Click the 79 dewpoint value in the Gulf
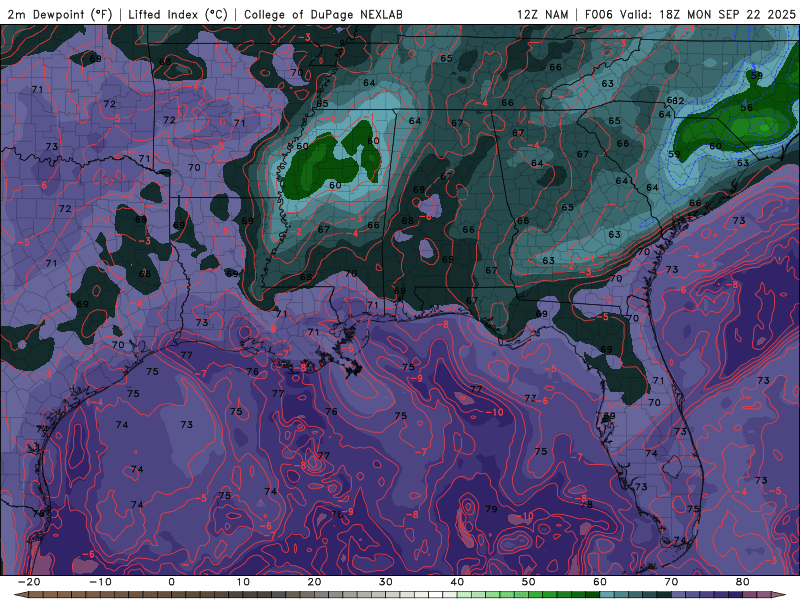The width and height of the screenshot is (800, 600). click(x=491, y=509)
